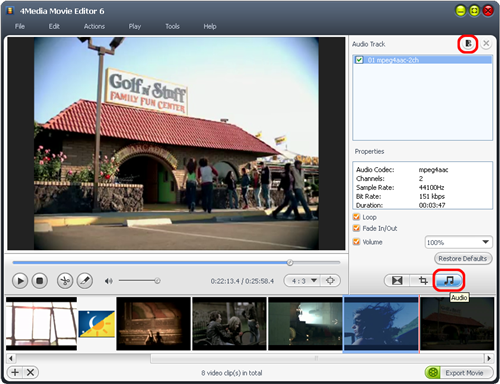Select the dark bright-light clip thumbnail
The height and width of the screenshot is (384, 500).
tap(305, 324)
